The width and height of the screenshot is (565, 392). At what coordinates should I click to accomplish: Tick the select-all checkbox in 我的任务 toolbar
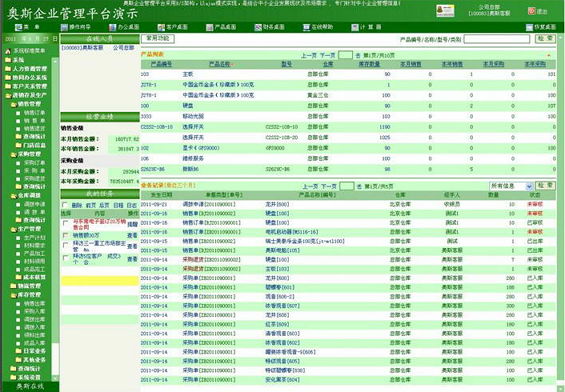(x=65, y=205)
